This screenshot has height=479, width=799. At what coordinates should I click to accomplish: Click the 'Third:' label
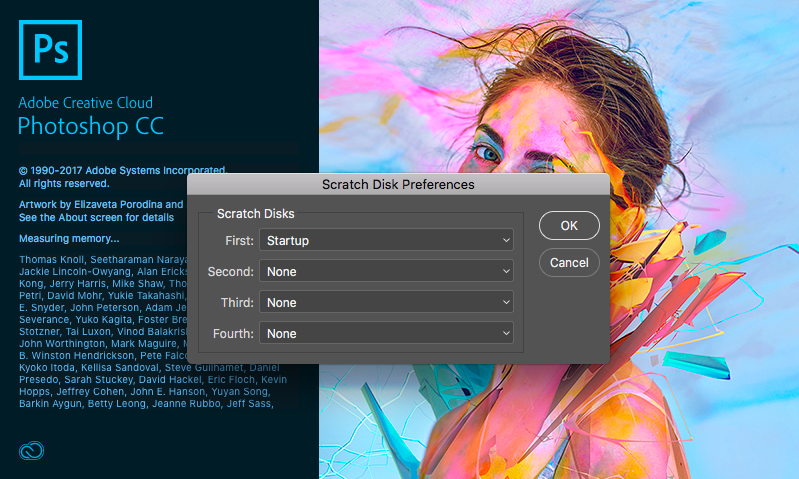pyautogui.click(x=237, y=303)
